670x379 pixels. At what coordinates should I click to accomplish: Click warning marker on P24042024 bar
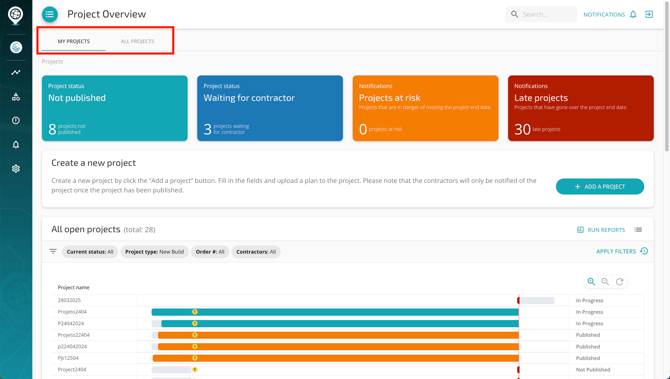tap(195, 323)
